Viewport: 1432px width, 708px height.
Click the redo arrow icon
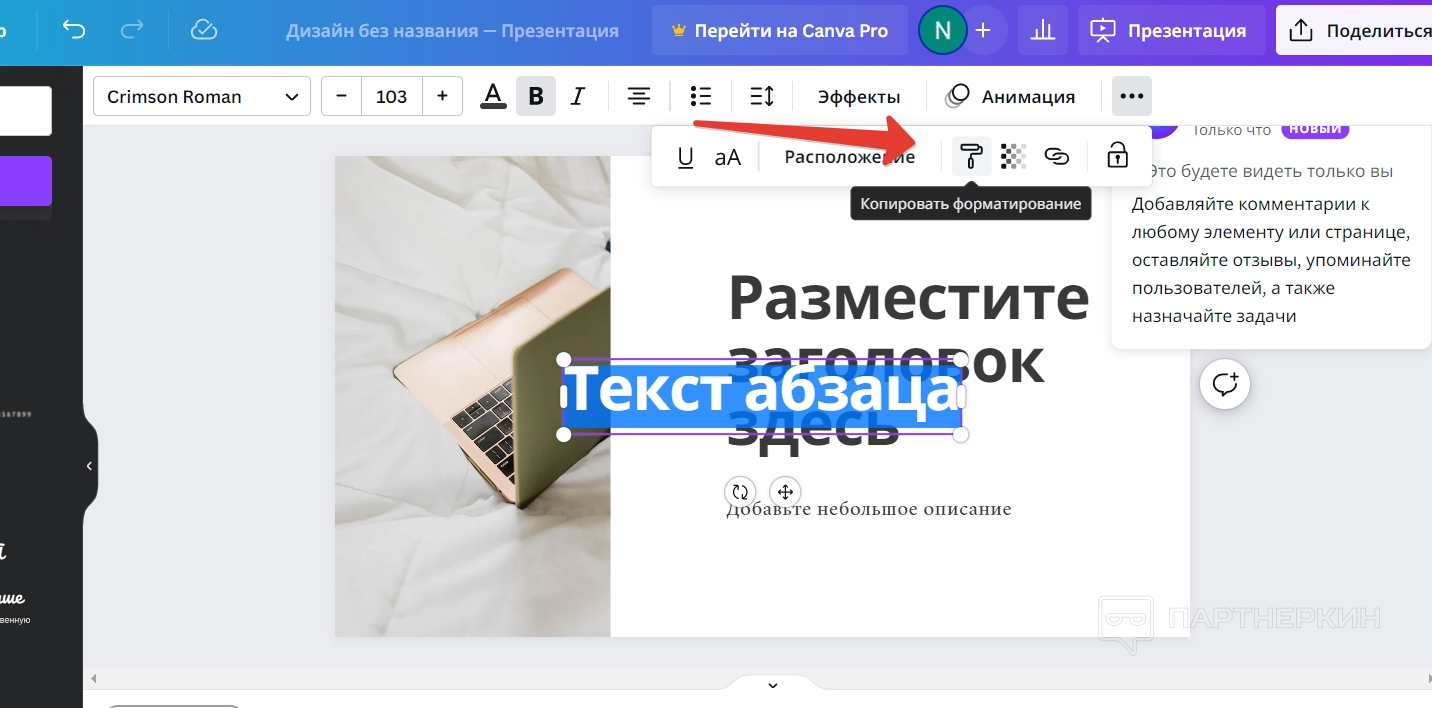pos(132,30)
